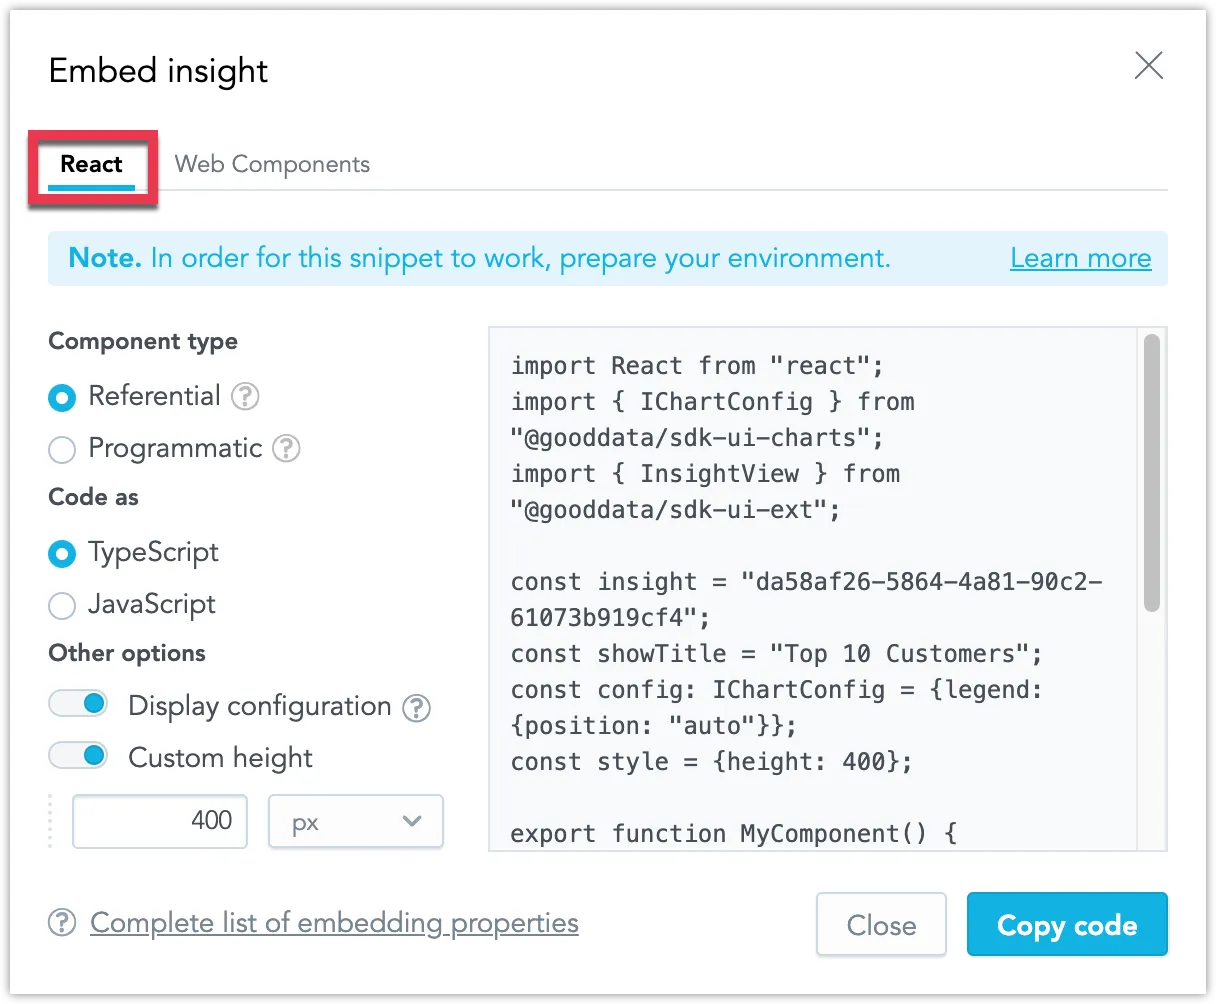
Task: Open help tooltip next to Programmatic
Action: pyautogui.click(x=287, y=449)
